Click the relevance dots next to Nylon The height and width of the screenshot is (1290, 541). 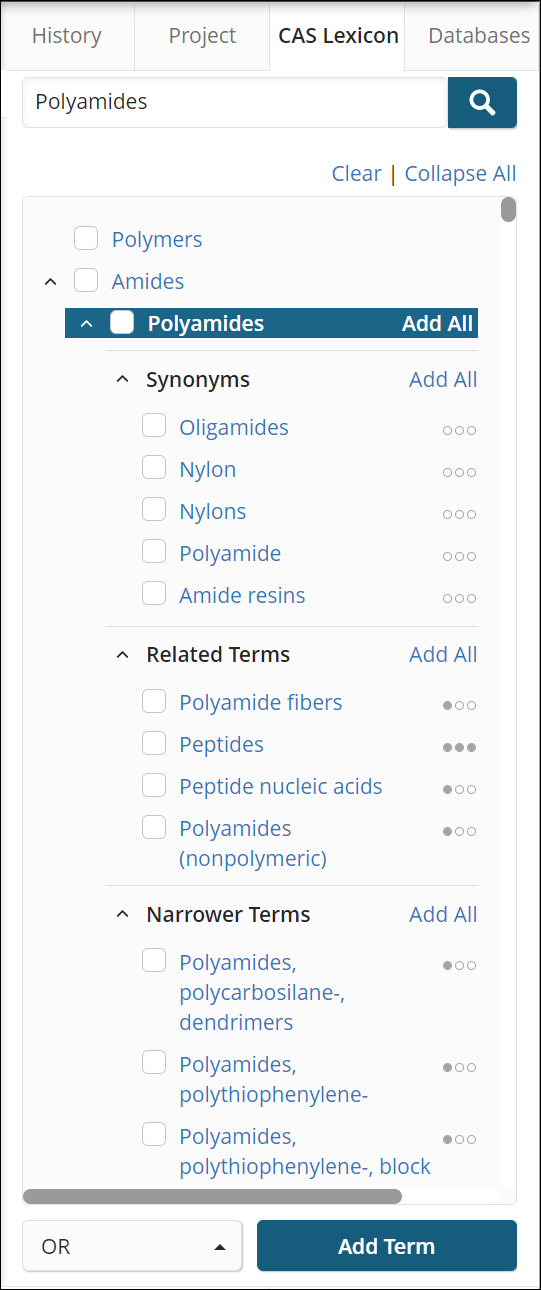(x=459, y=472)
